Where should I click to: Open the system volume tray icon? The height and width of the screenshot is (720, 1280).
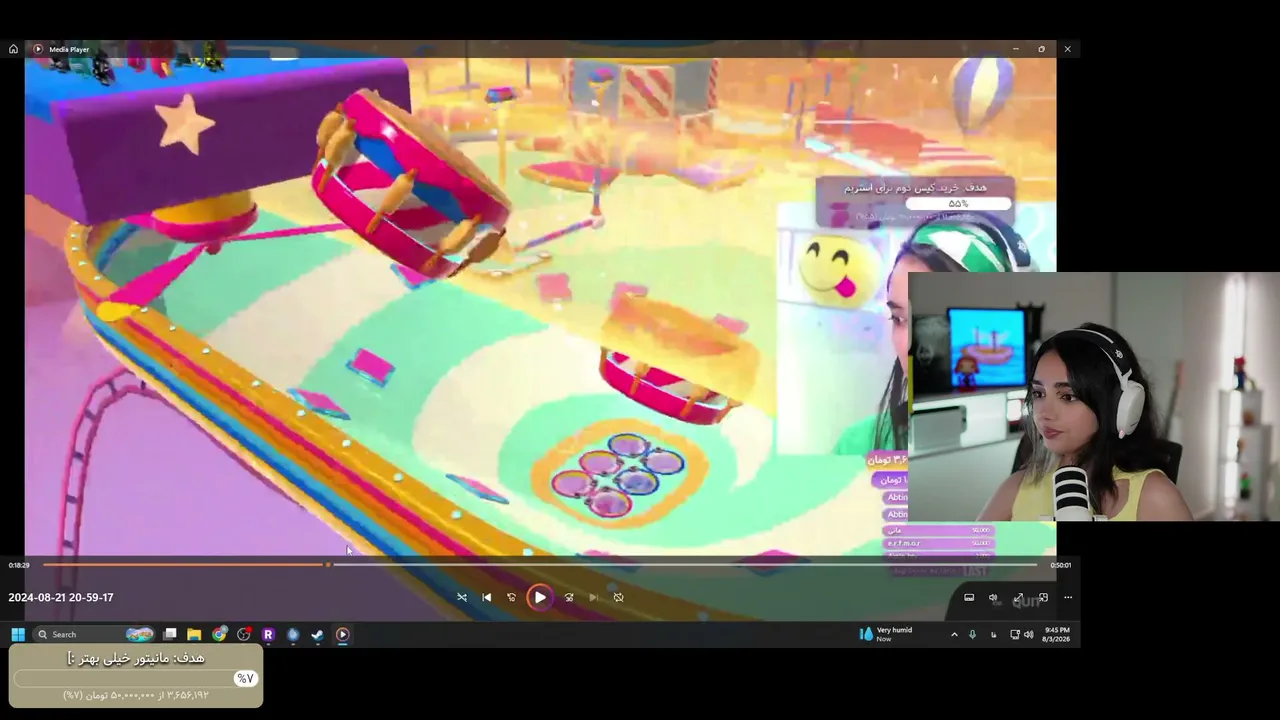click(1028, 634)
